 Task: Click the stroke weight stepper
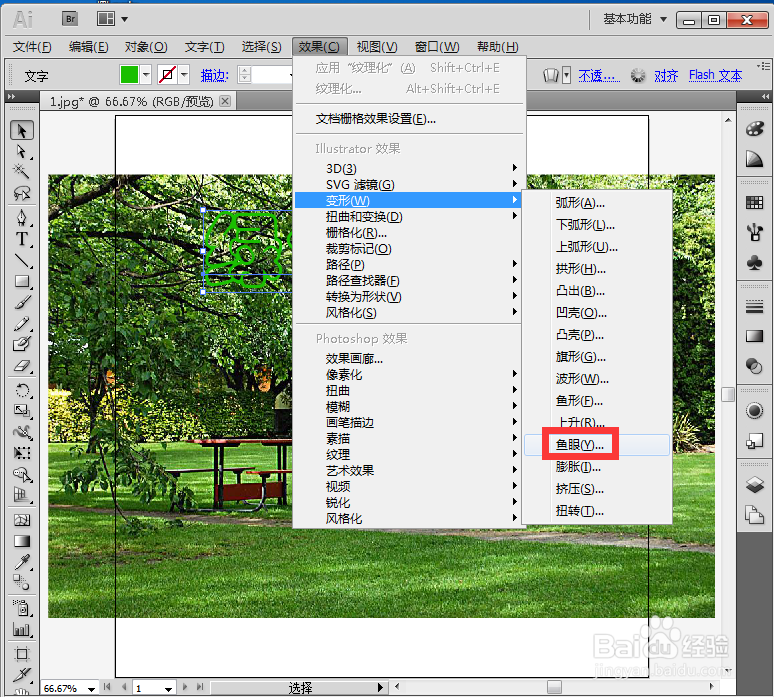244,75
